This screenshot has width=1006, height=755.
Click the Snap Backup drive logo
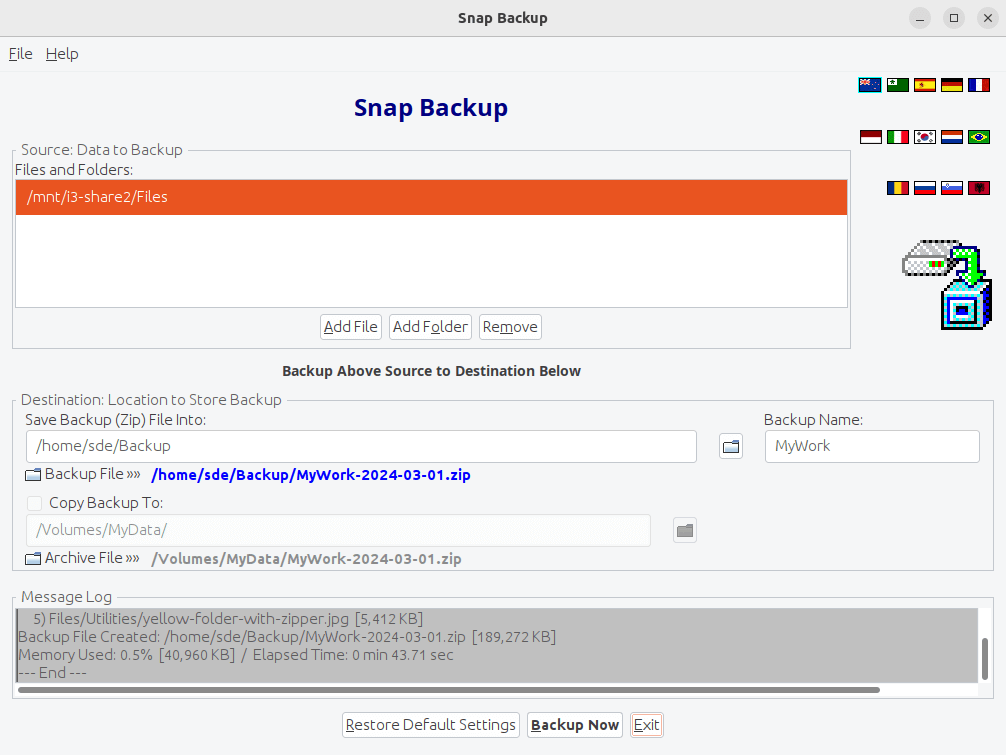[x=947, y=285]
